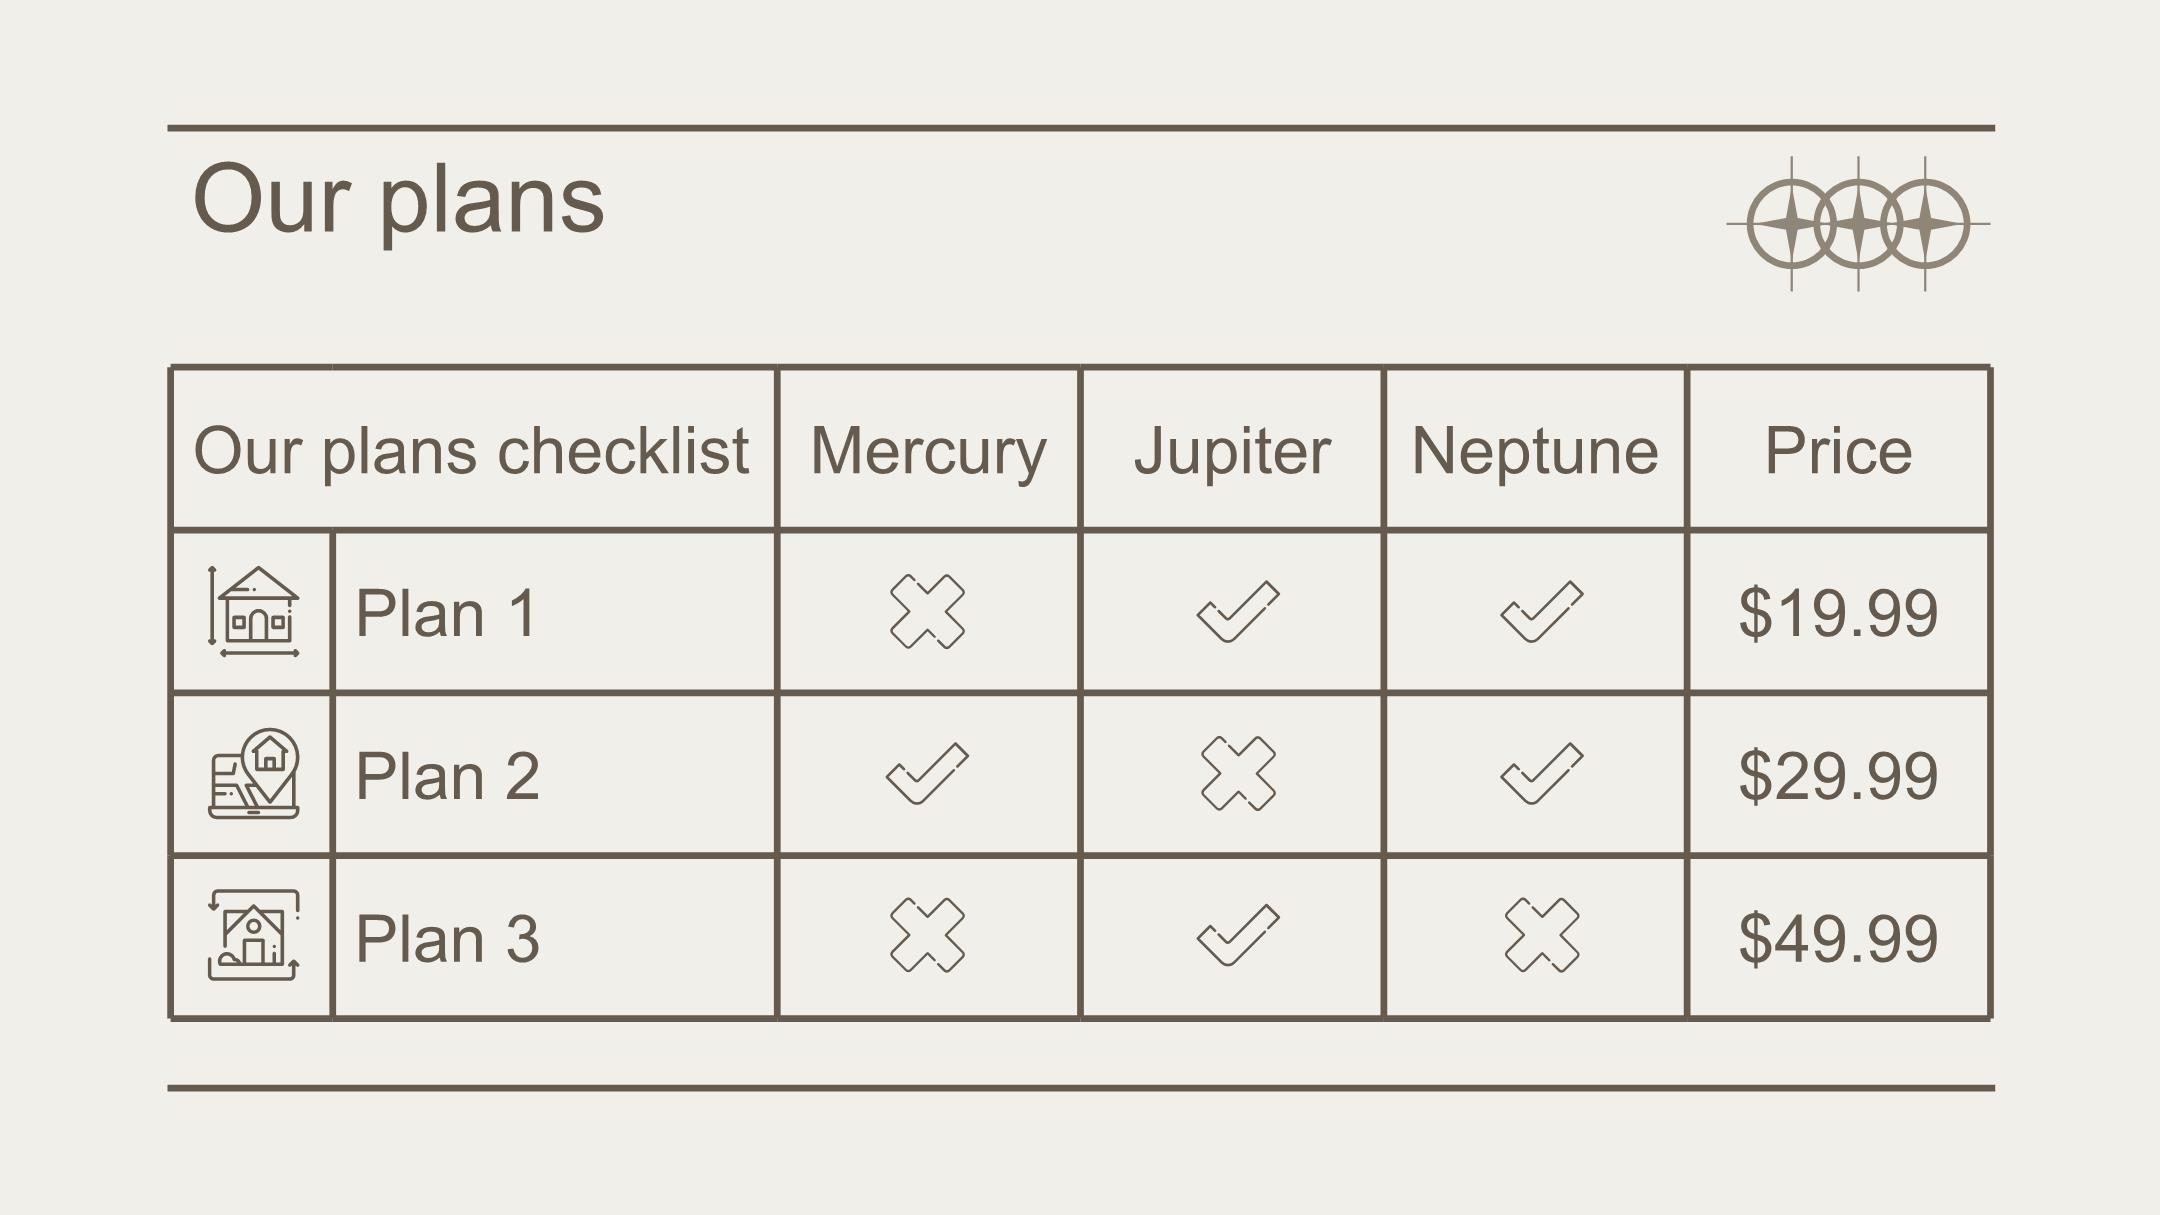The height and width of the screenshot is (1215, 2160).
Task: Click the checkmark under Mercury for Plan 2
Action: tap(927, 773)
